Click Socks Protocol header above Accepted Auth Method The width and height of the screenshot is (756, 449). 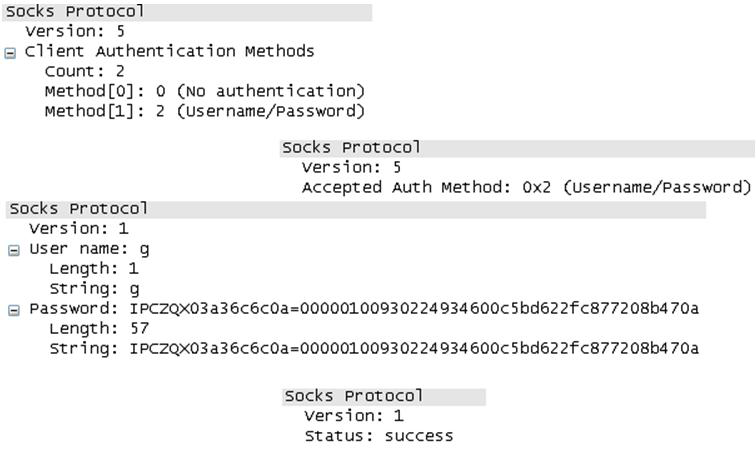click(x=351, y=148)
